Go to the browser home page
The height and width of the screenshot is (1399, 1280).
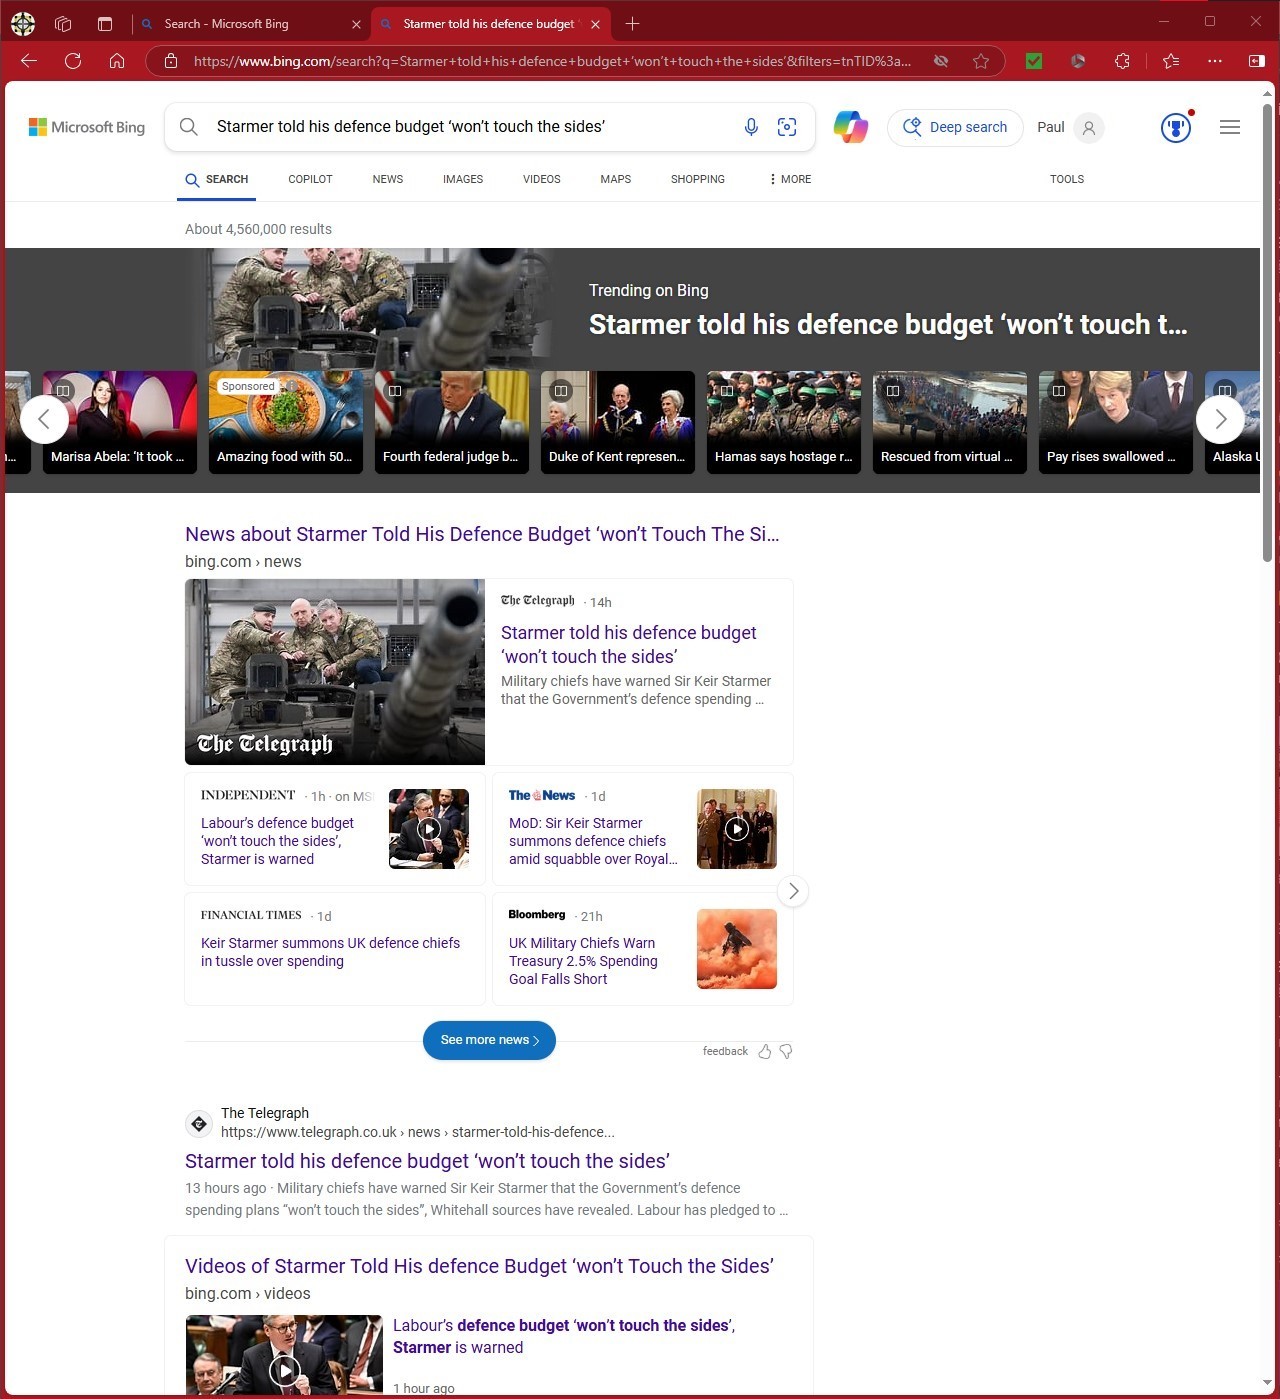click(x=117, y=61)
